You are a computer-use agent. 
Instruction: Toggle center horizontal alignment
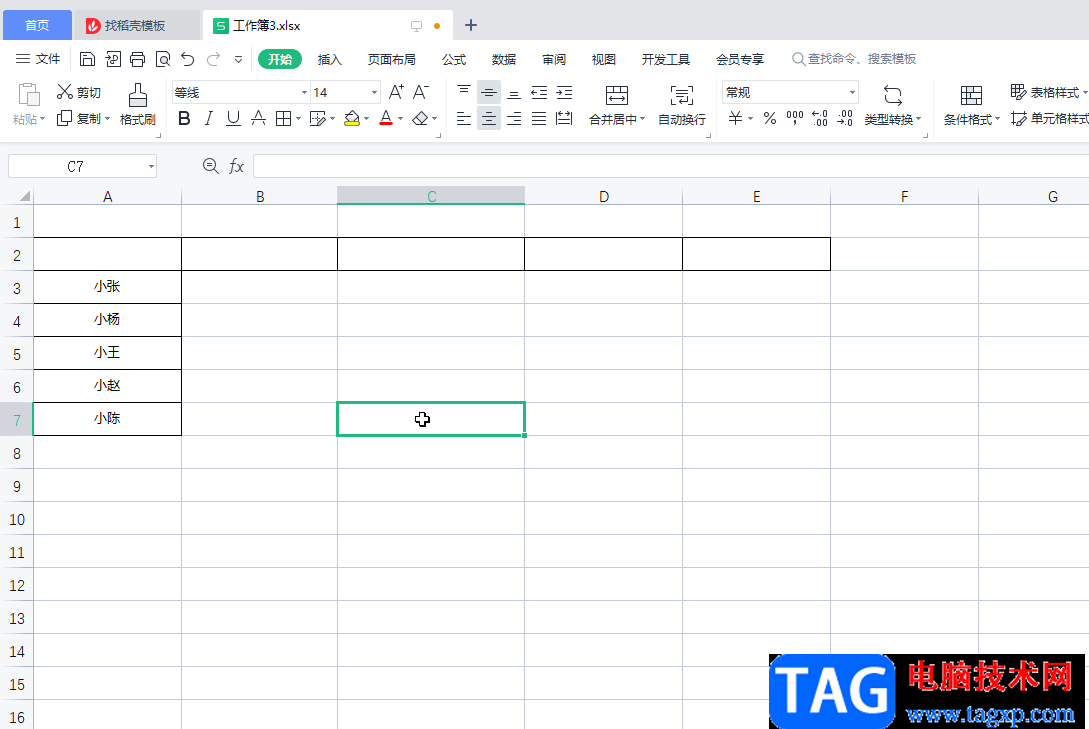coord(489,119)
